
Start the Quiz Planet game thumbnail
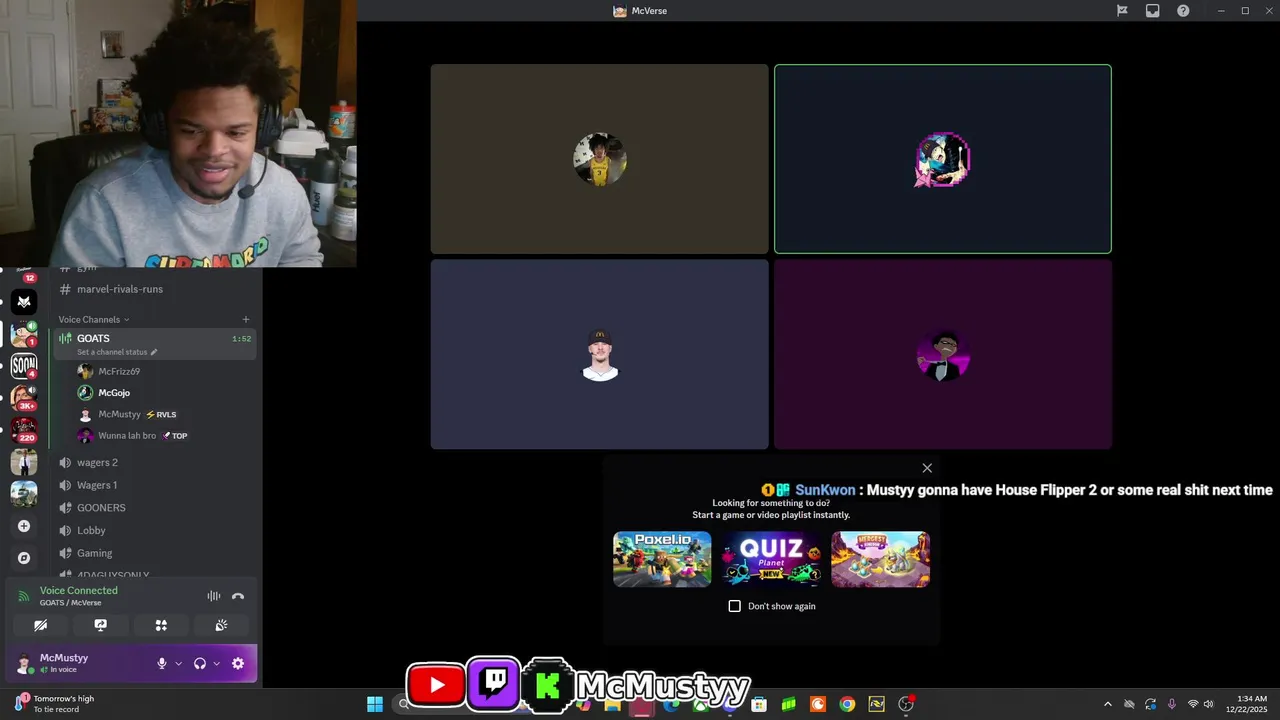(771, 559)
